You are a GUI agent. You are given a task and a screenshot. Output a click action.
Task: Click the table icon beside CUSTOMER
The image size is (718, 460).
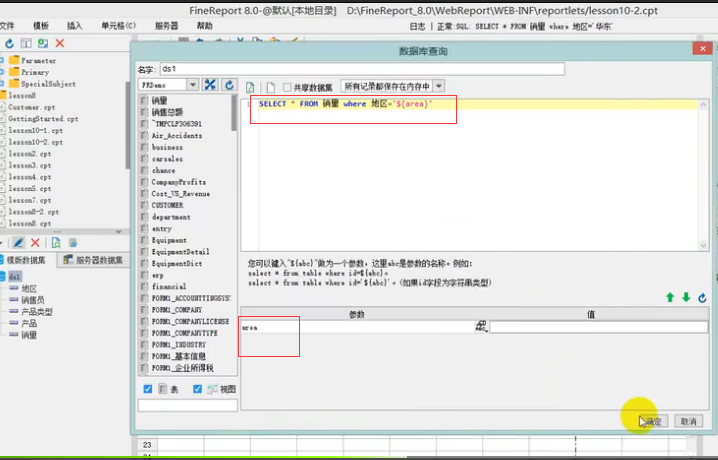coord(144,205)
